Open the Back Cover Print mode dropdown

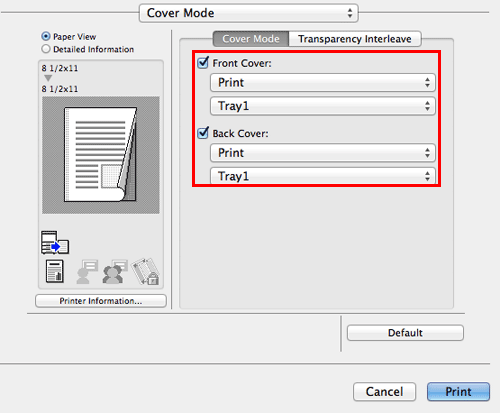click(323, 153)
